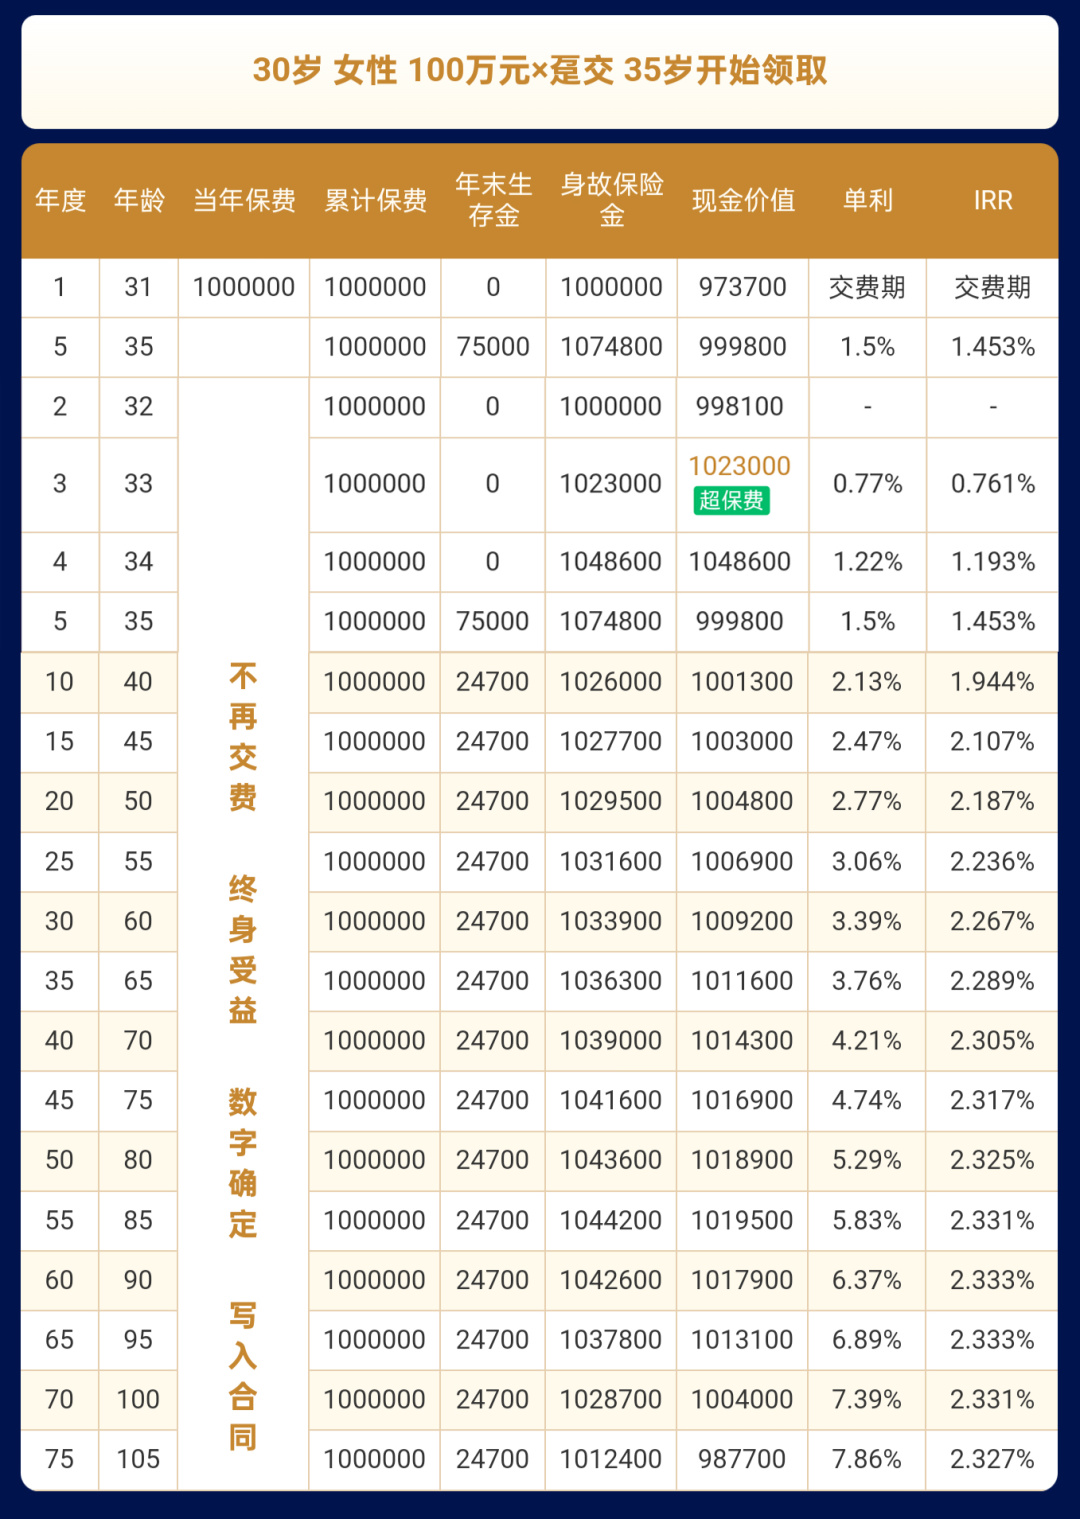The height and width of the screenshot is (1519, 1080).
Task: Select the 年末生存金 column header
Action: coord(493,200)
